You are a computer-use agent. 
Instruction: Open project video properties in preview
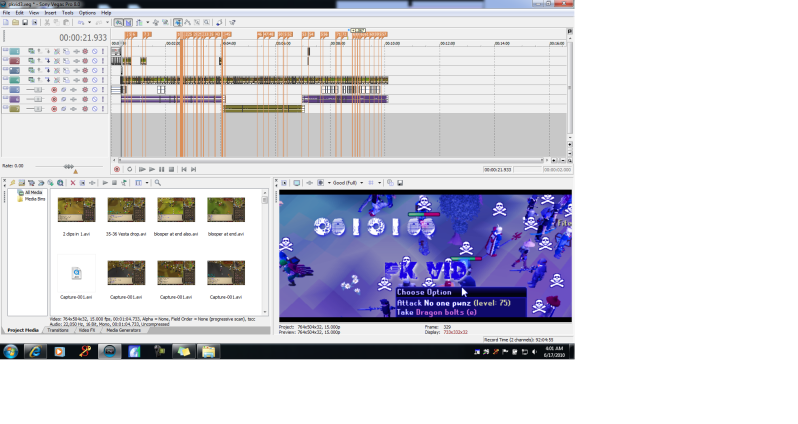283,183
